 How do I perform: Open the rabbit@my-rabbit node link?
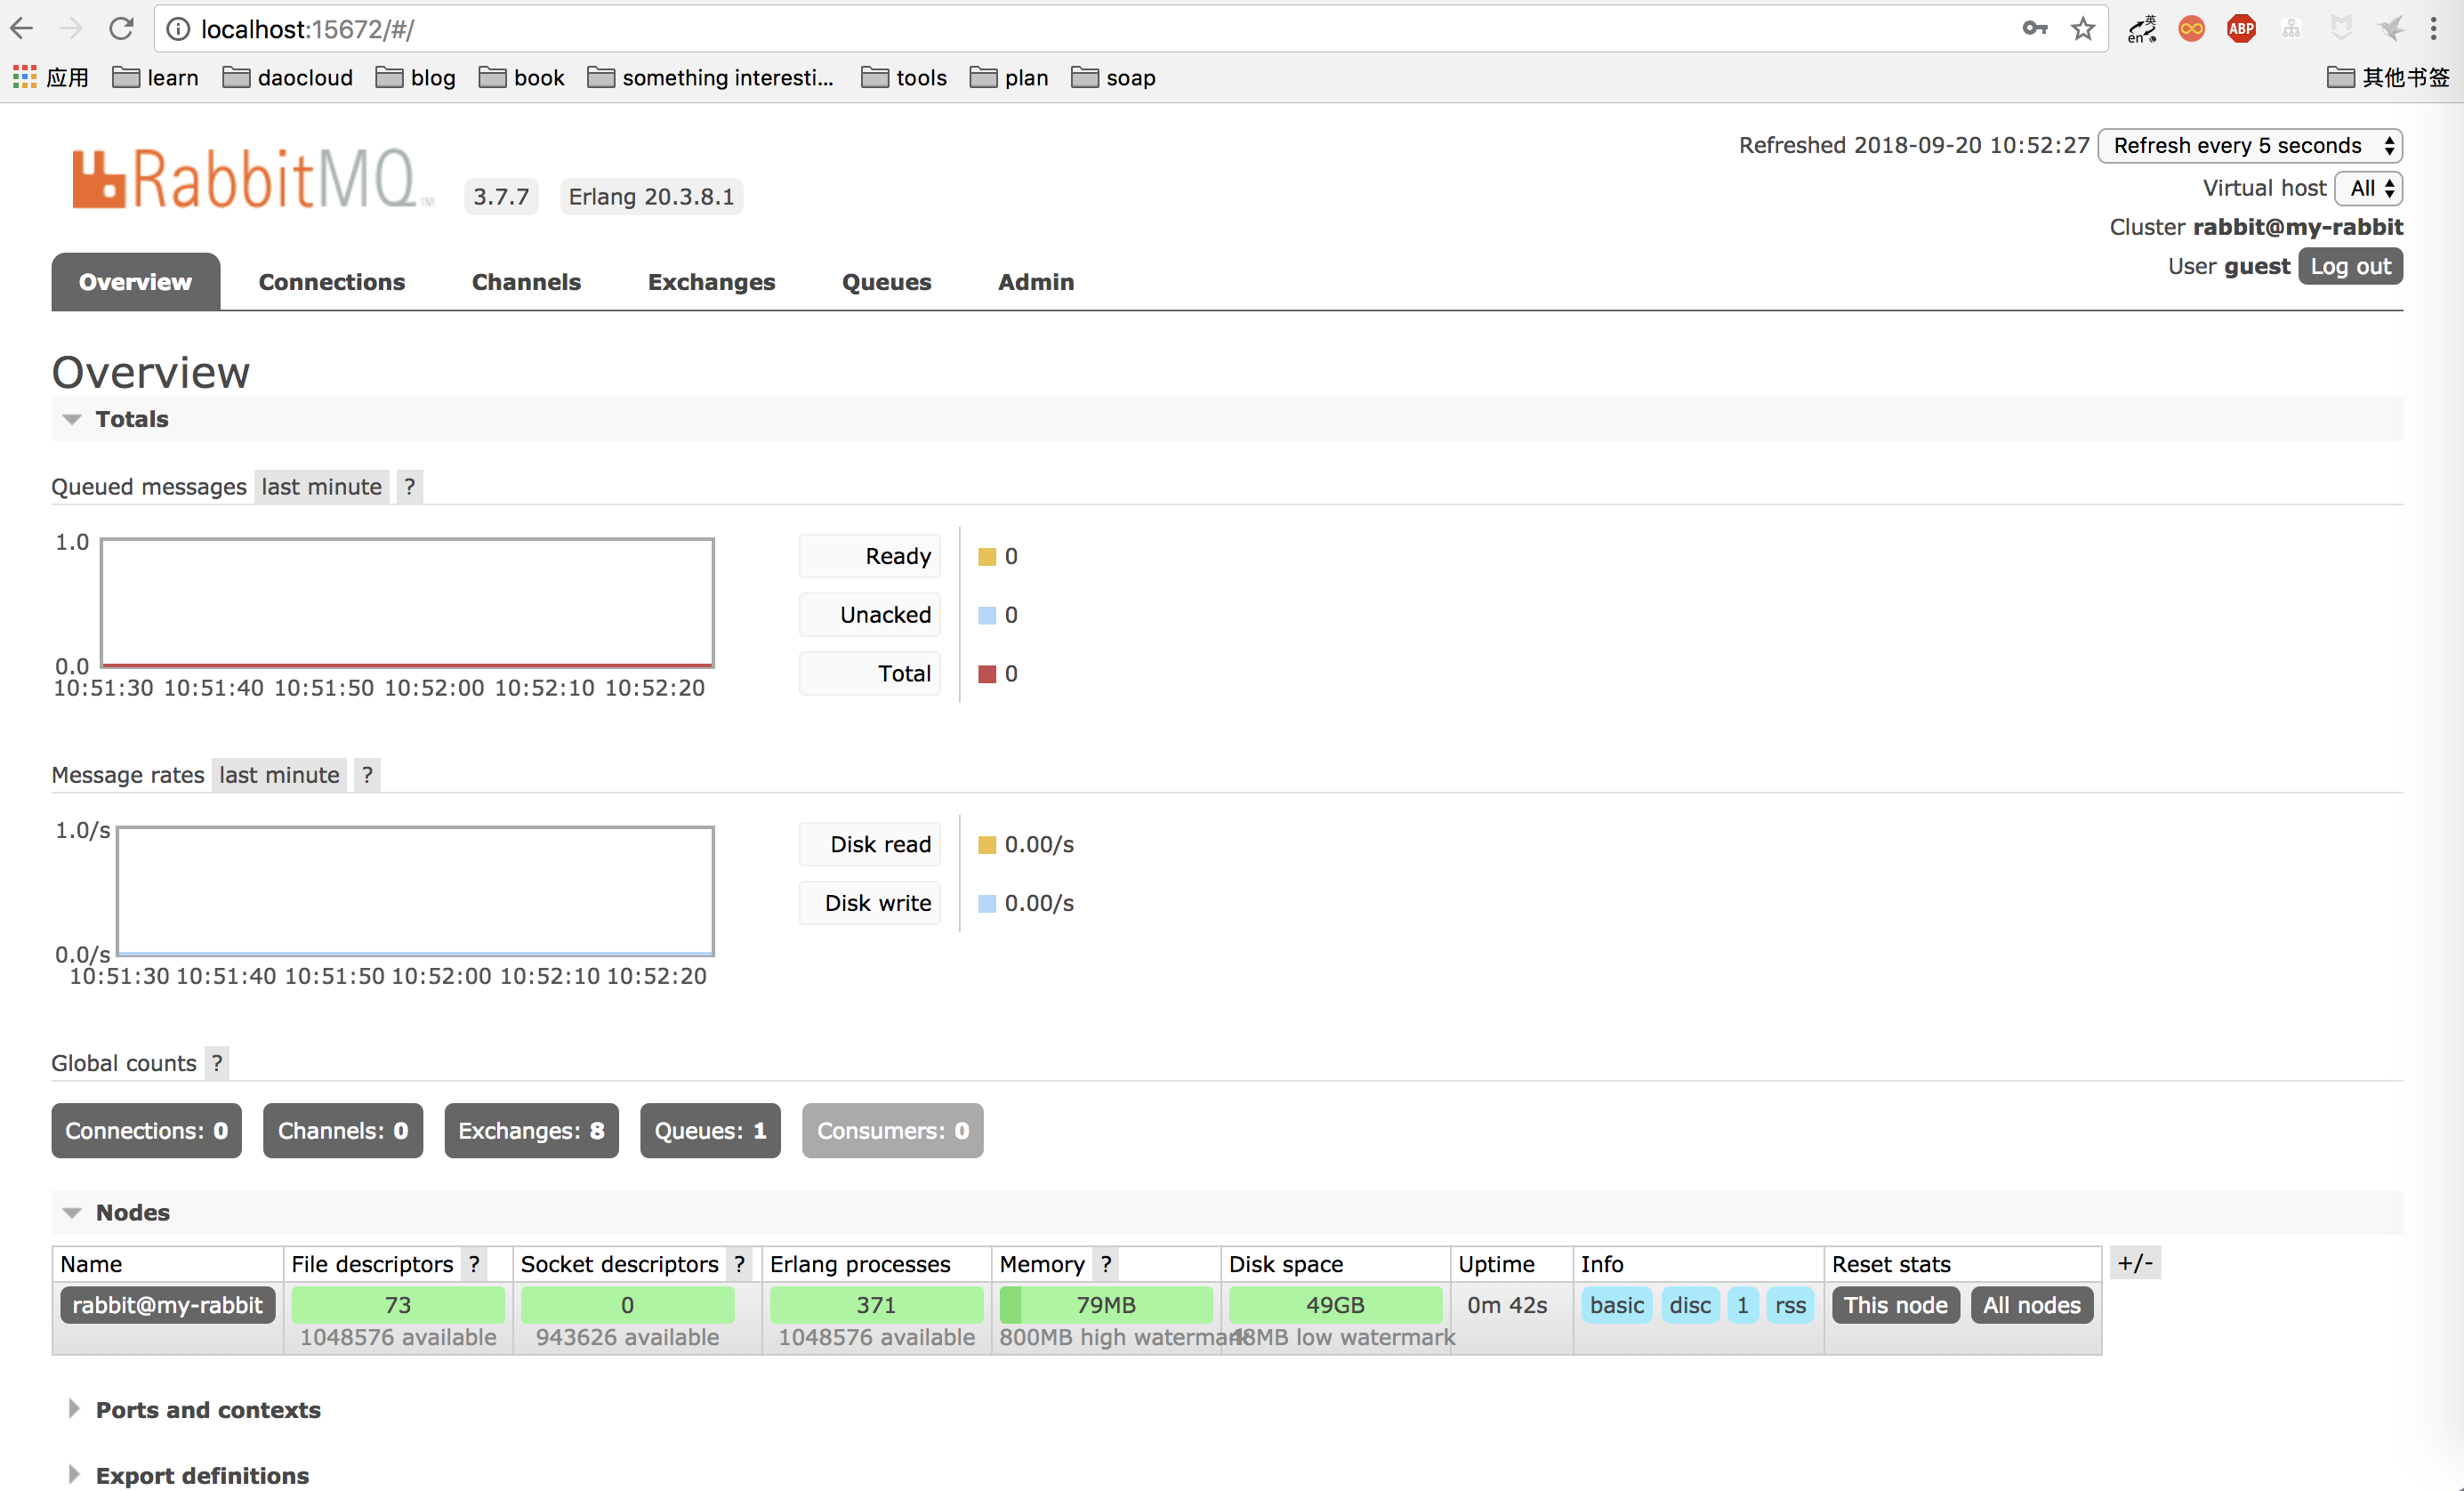click(x=167, y=1305)
